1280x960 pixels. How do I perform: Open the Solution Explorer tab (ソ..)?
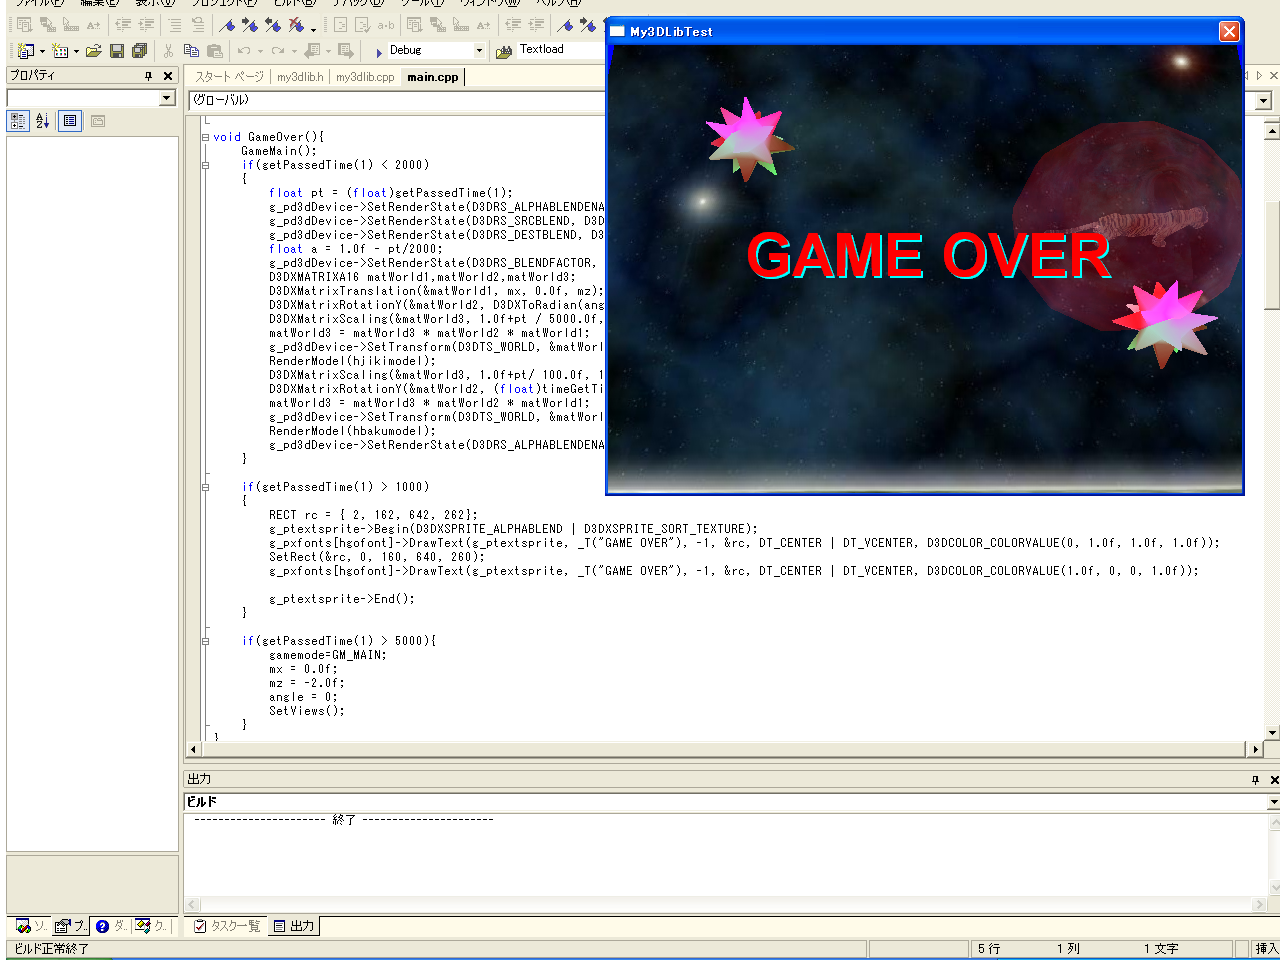point(31,926)
